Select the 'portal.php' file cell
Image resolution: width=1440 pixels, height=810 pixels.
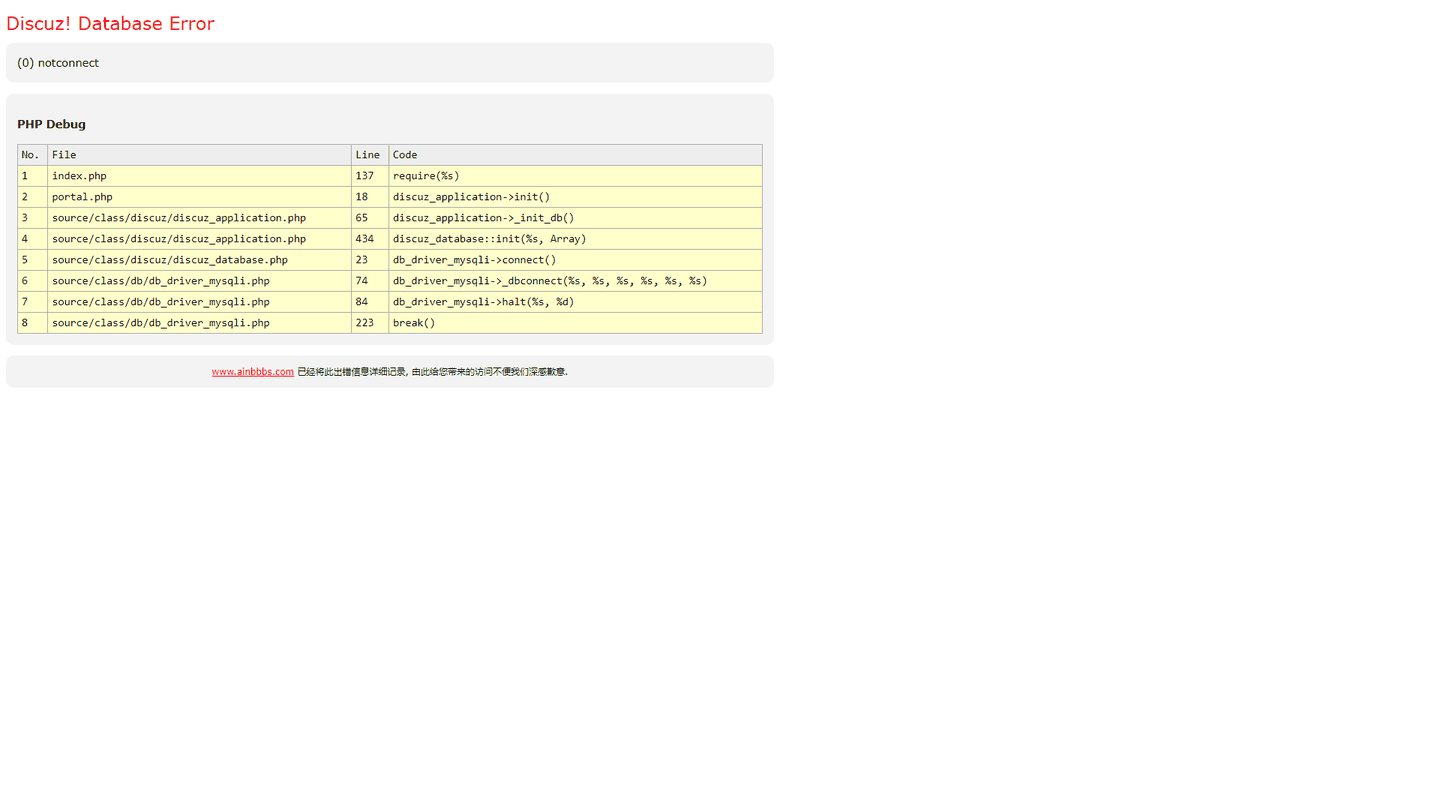199,197
